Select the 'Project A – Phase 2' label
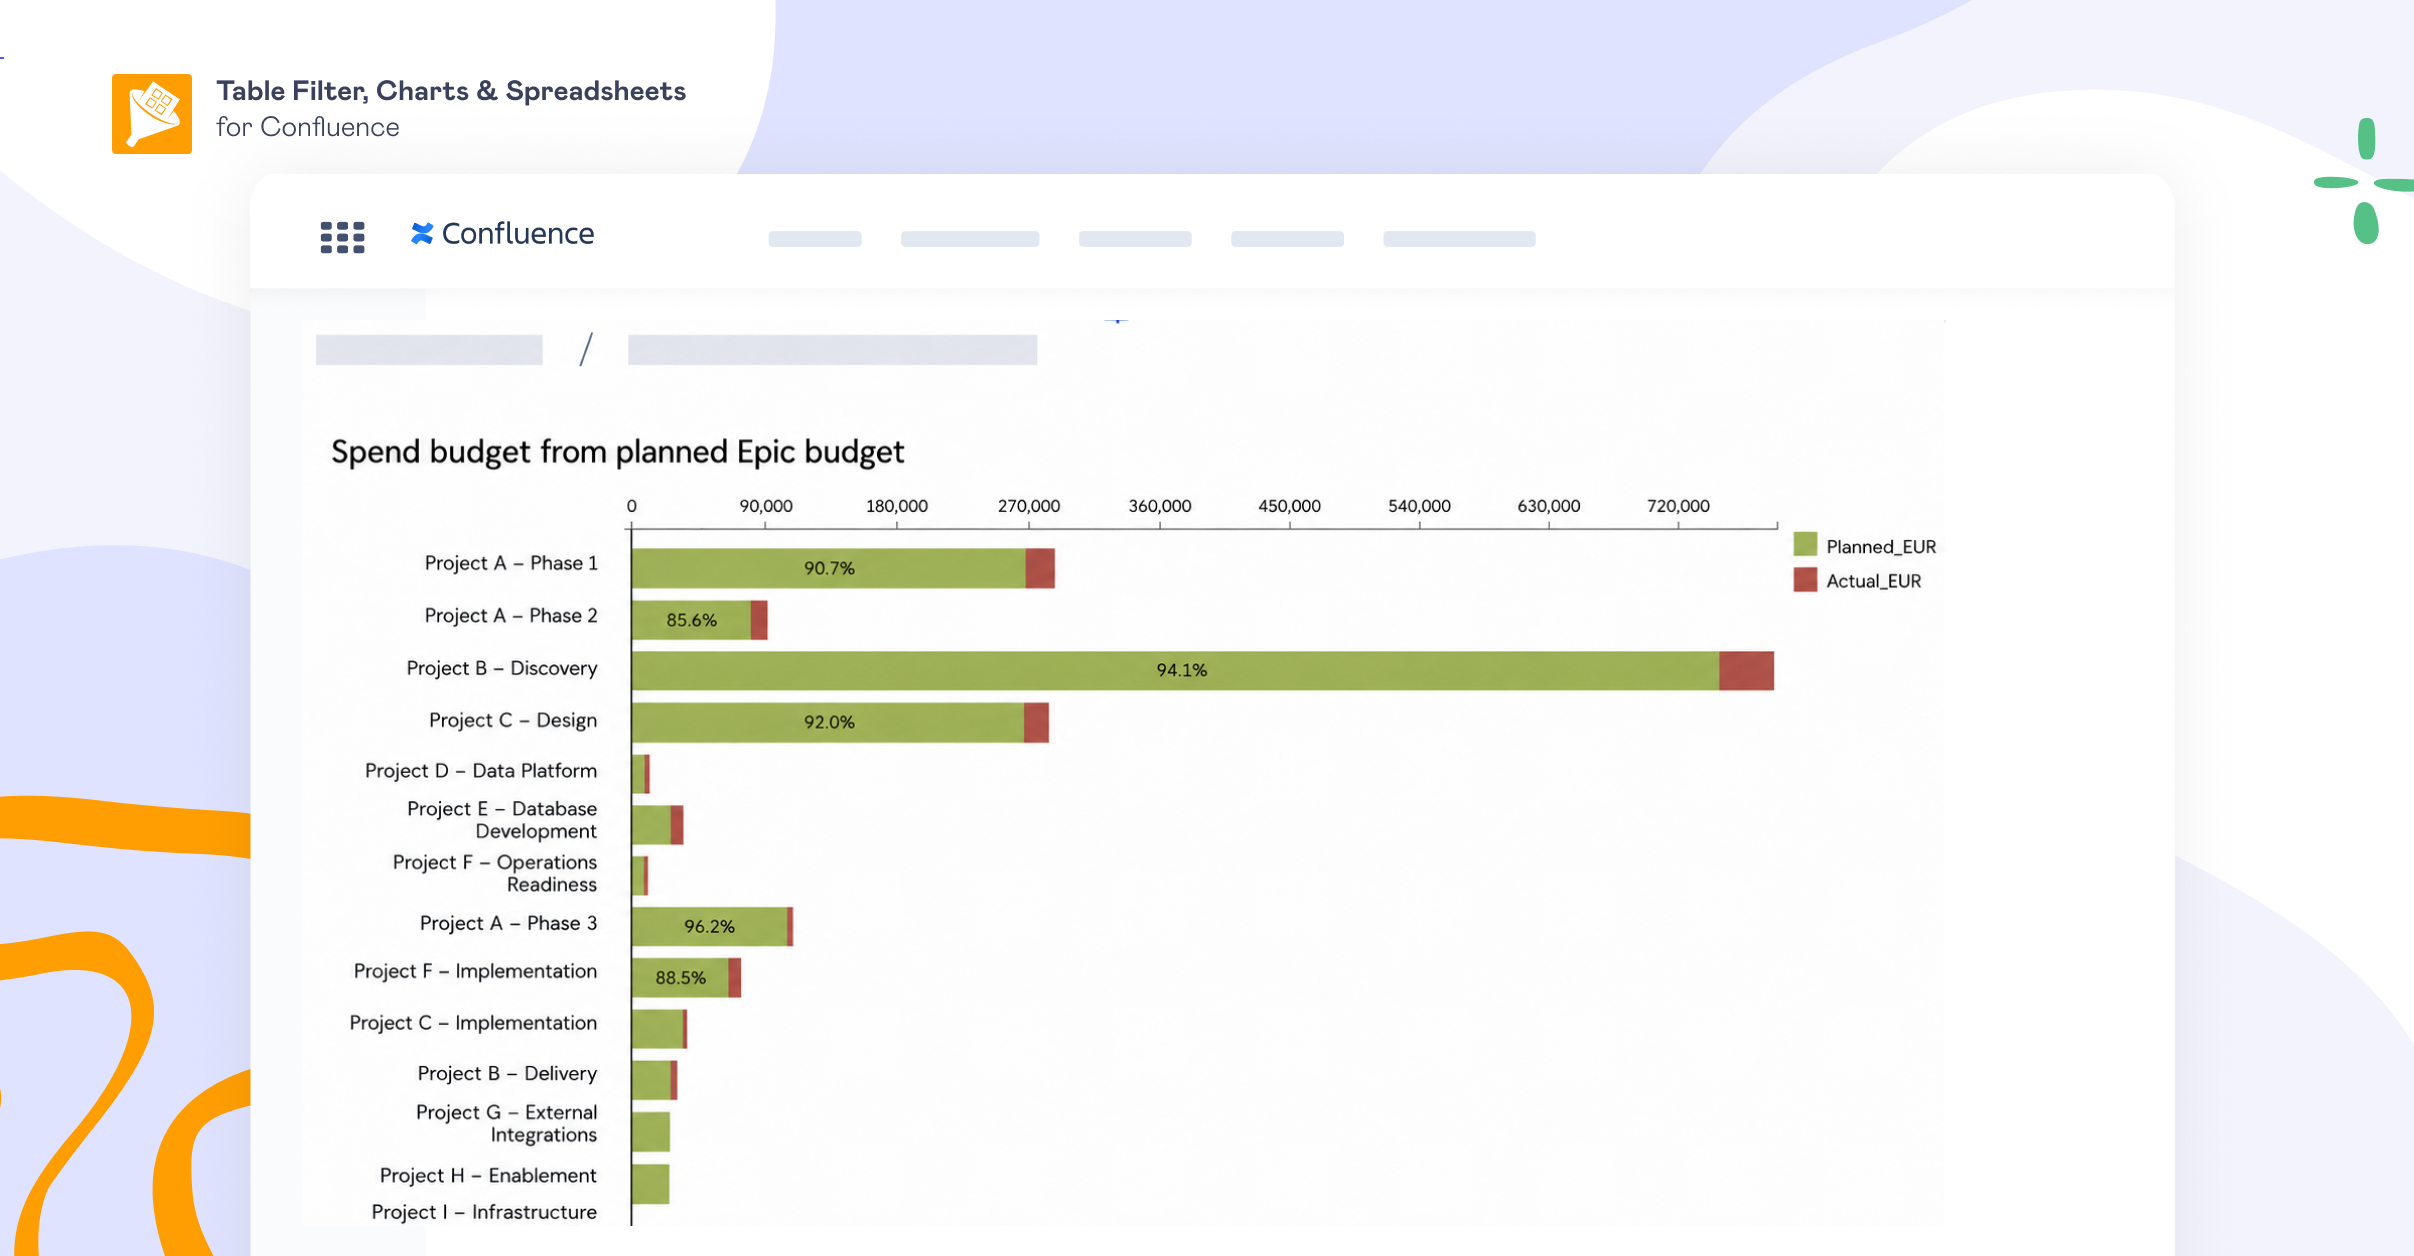 511,615
